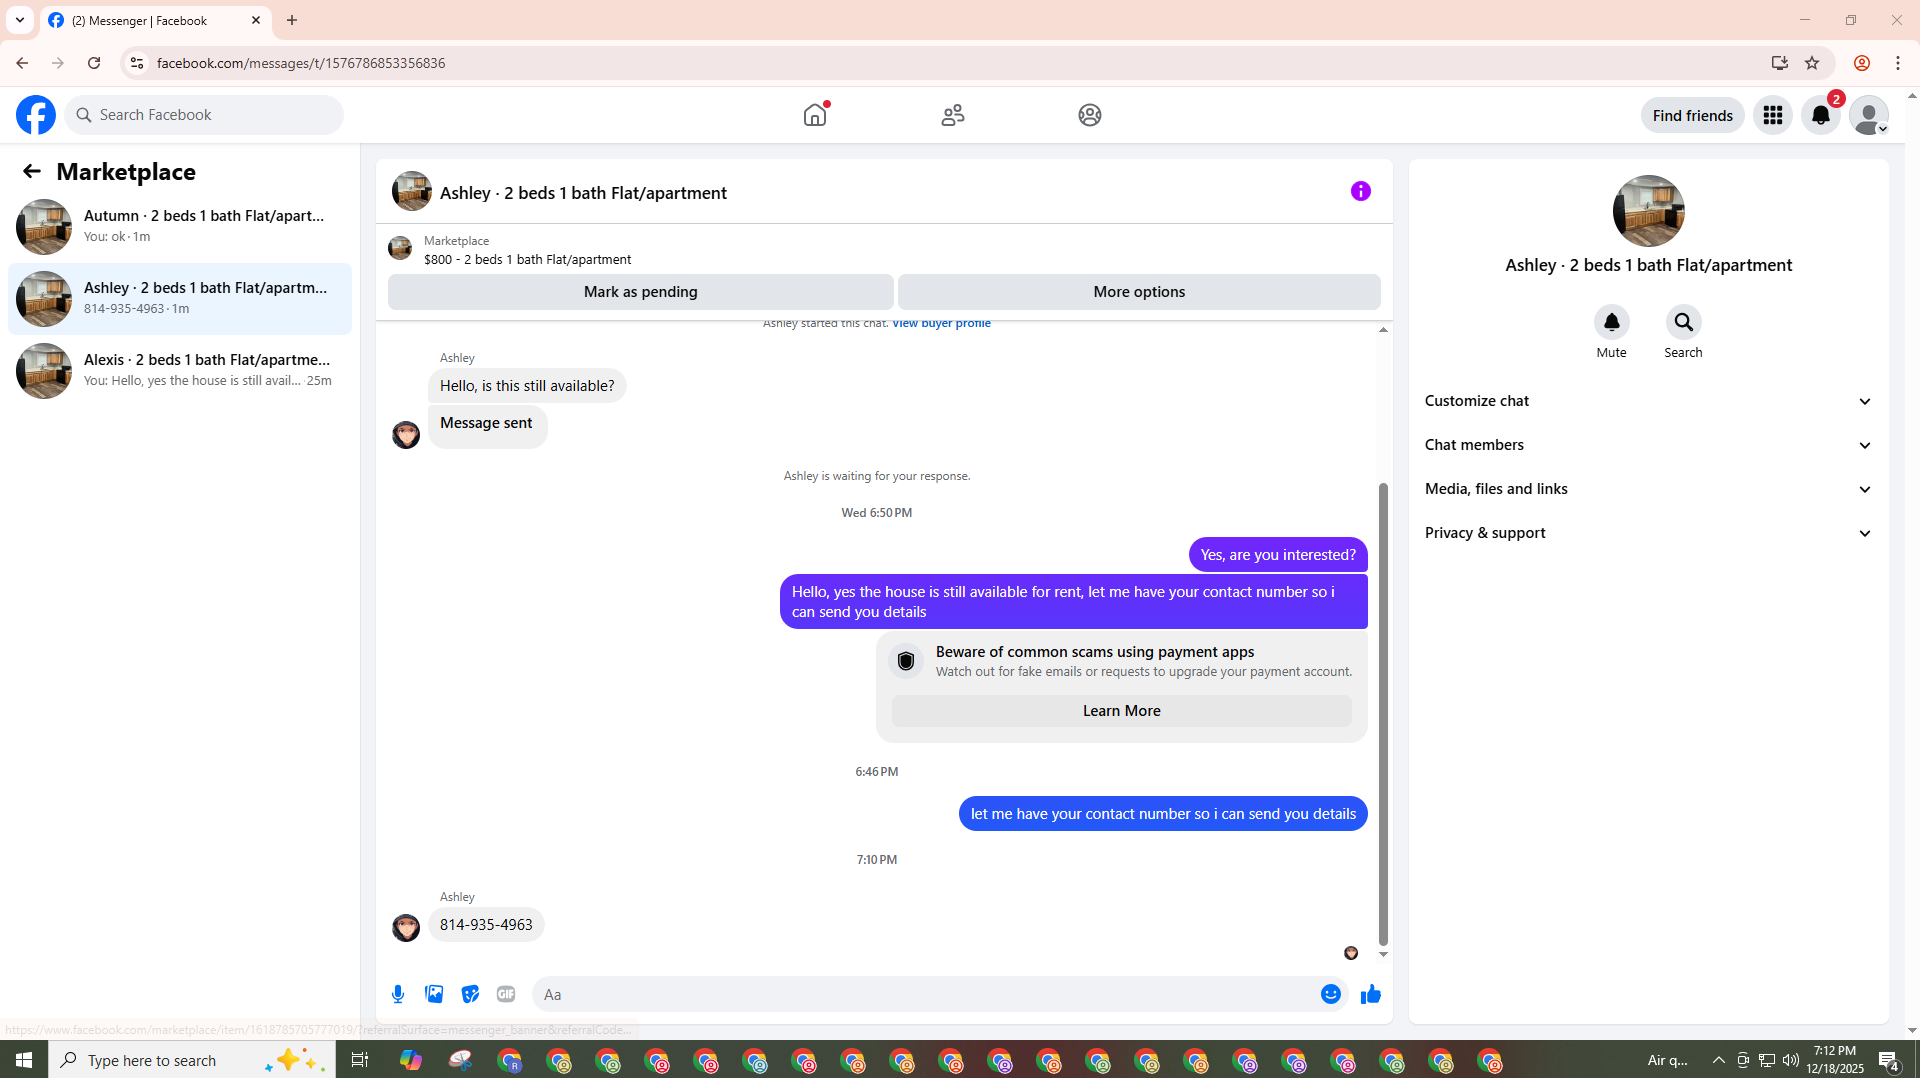Choose a sticker icon
Screen dimensions: 1920x1078
pyautogui.click(x=470, y=994)
